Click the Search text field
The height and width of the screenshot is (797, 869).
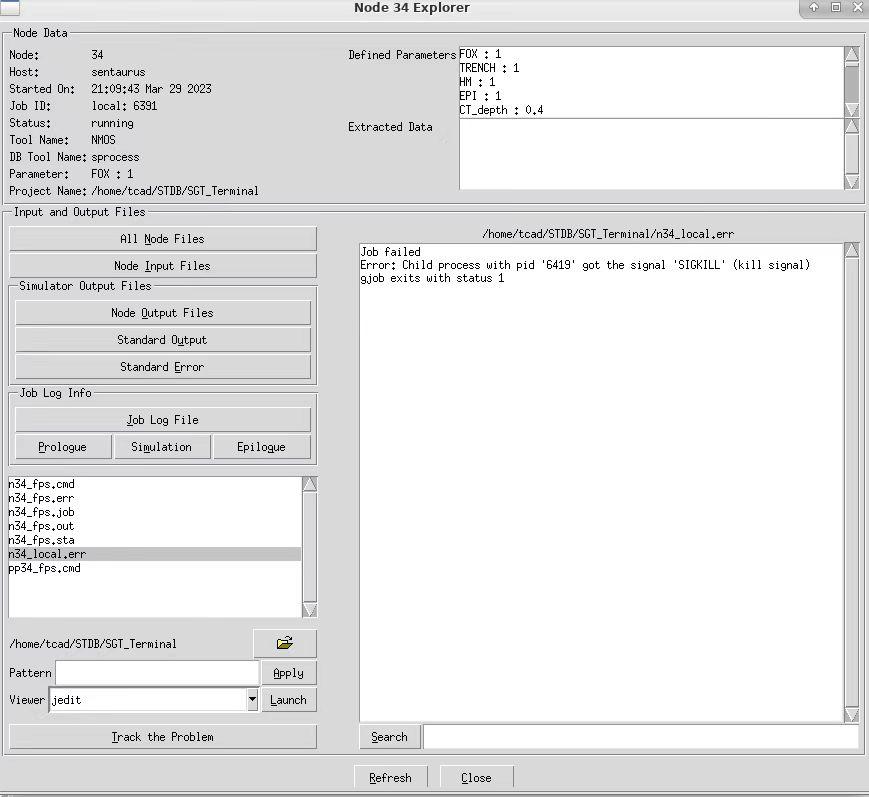[x=641, y=737]
